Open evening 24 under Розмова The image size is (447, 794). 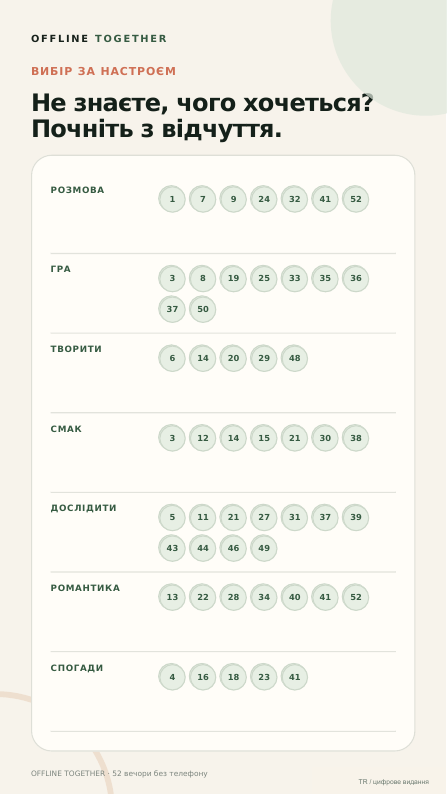[264, 199]
